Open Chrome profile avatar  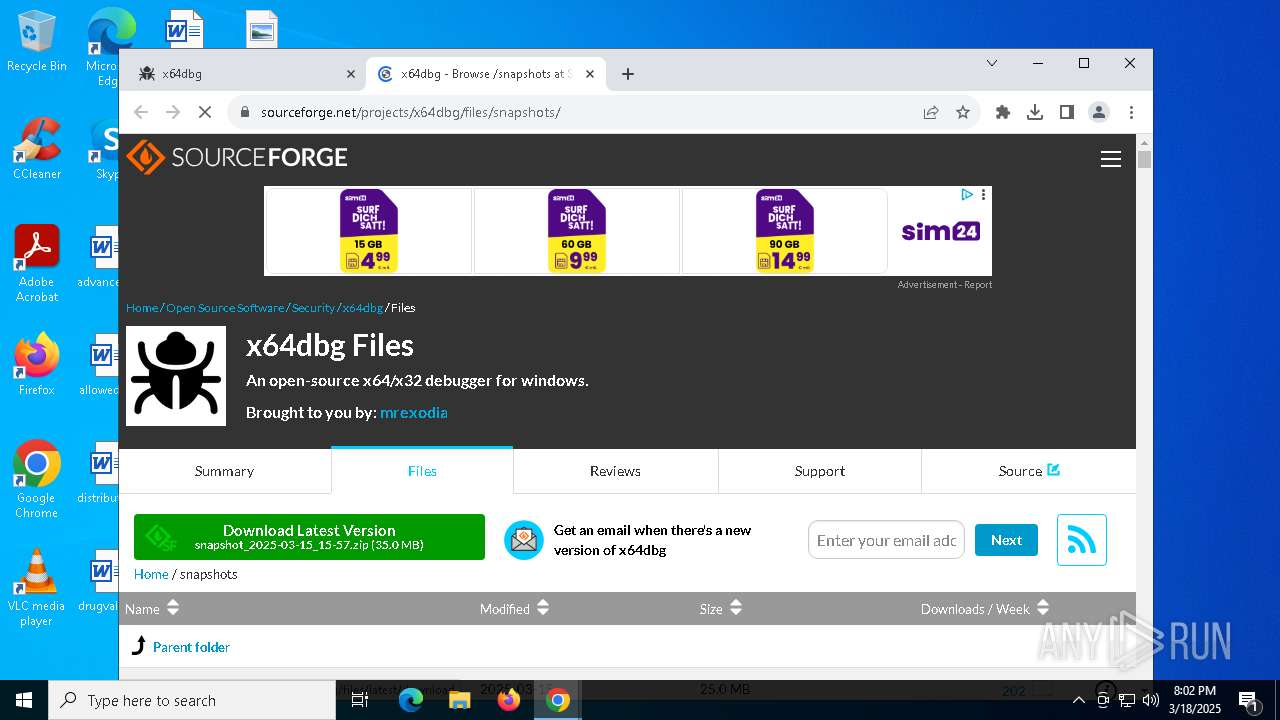(x=1099, y=112)
